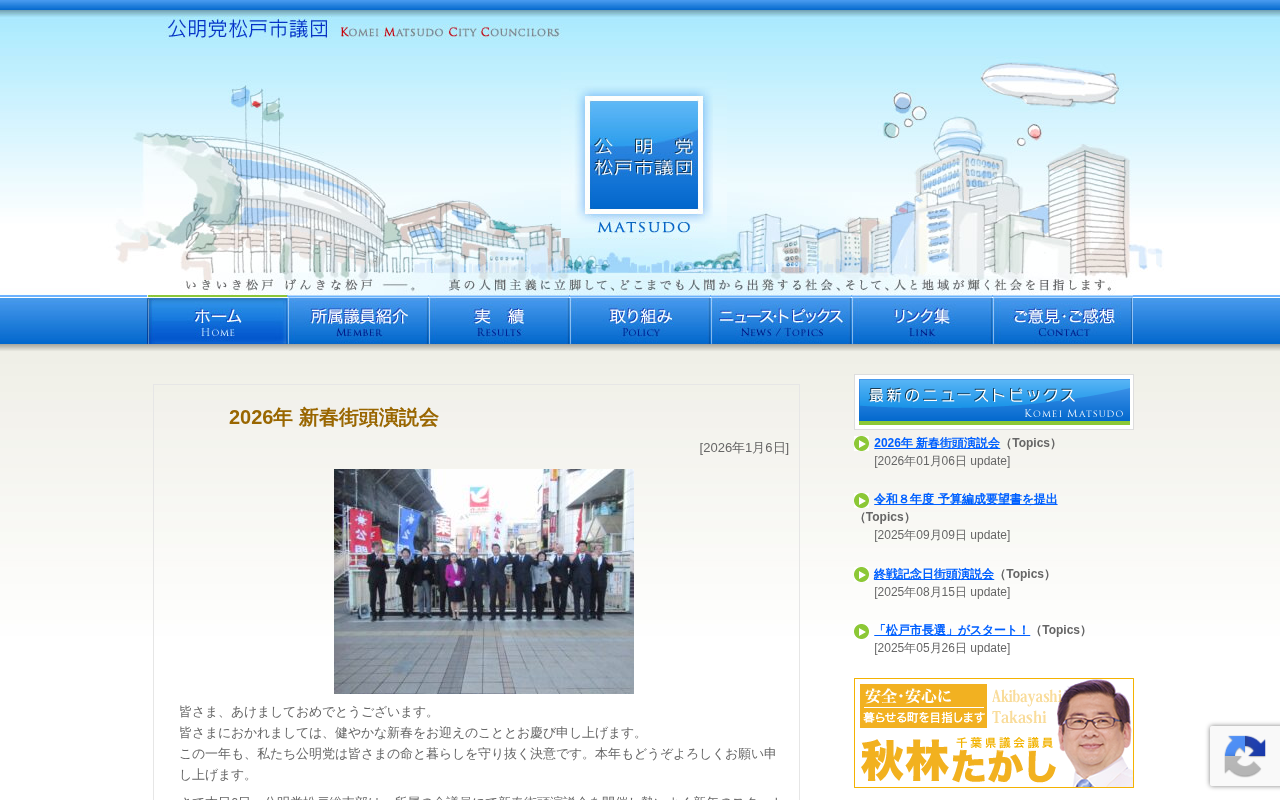Open link 令和８年度 予算編成要望書を提出
Viewport: 1280px width, 800px height.
(965, 499)
